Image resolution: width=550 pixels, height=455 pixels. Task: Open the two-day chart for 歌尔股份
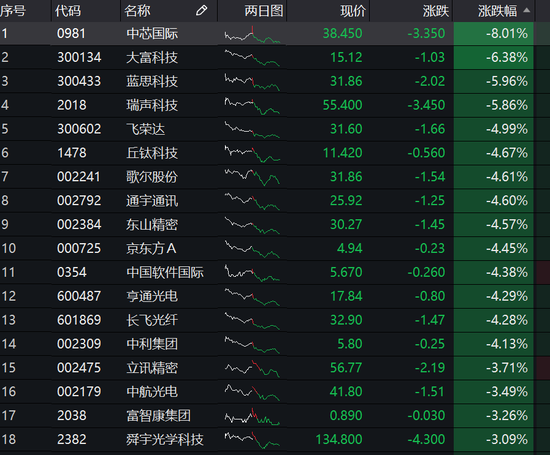pos(252,177)
